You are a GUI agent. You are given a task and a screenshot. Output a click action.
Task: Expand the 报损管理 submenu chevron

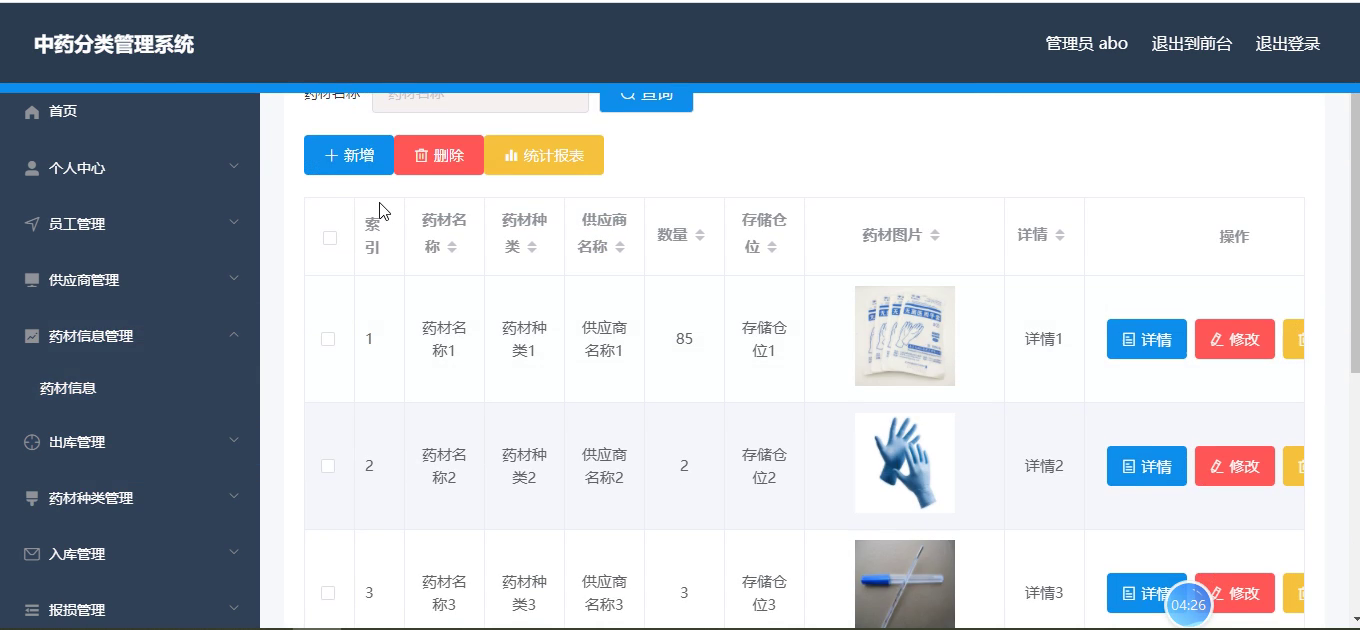[234, 608]
